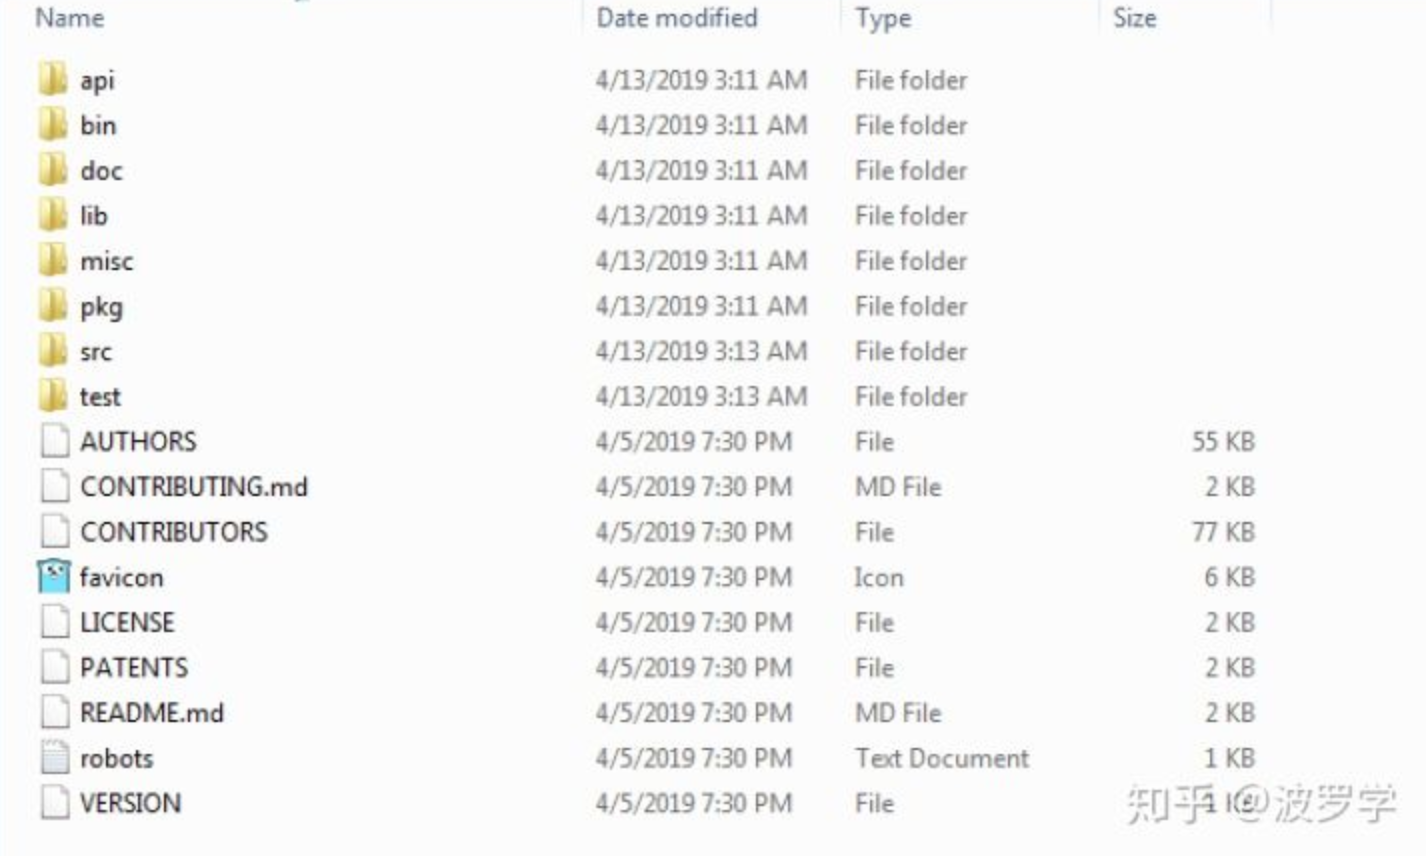
Task: Click the VERSION file icon
Action: [x=54, y=803]
